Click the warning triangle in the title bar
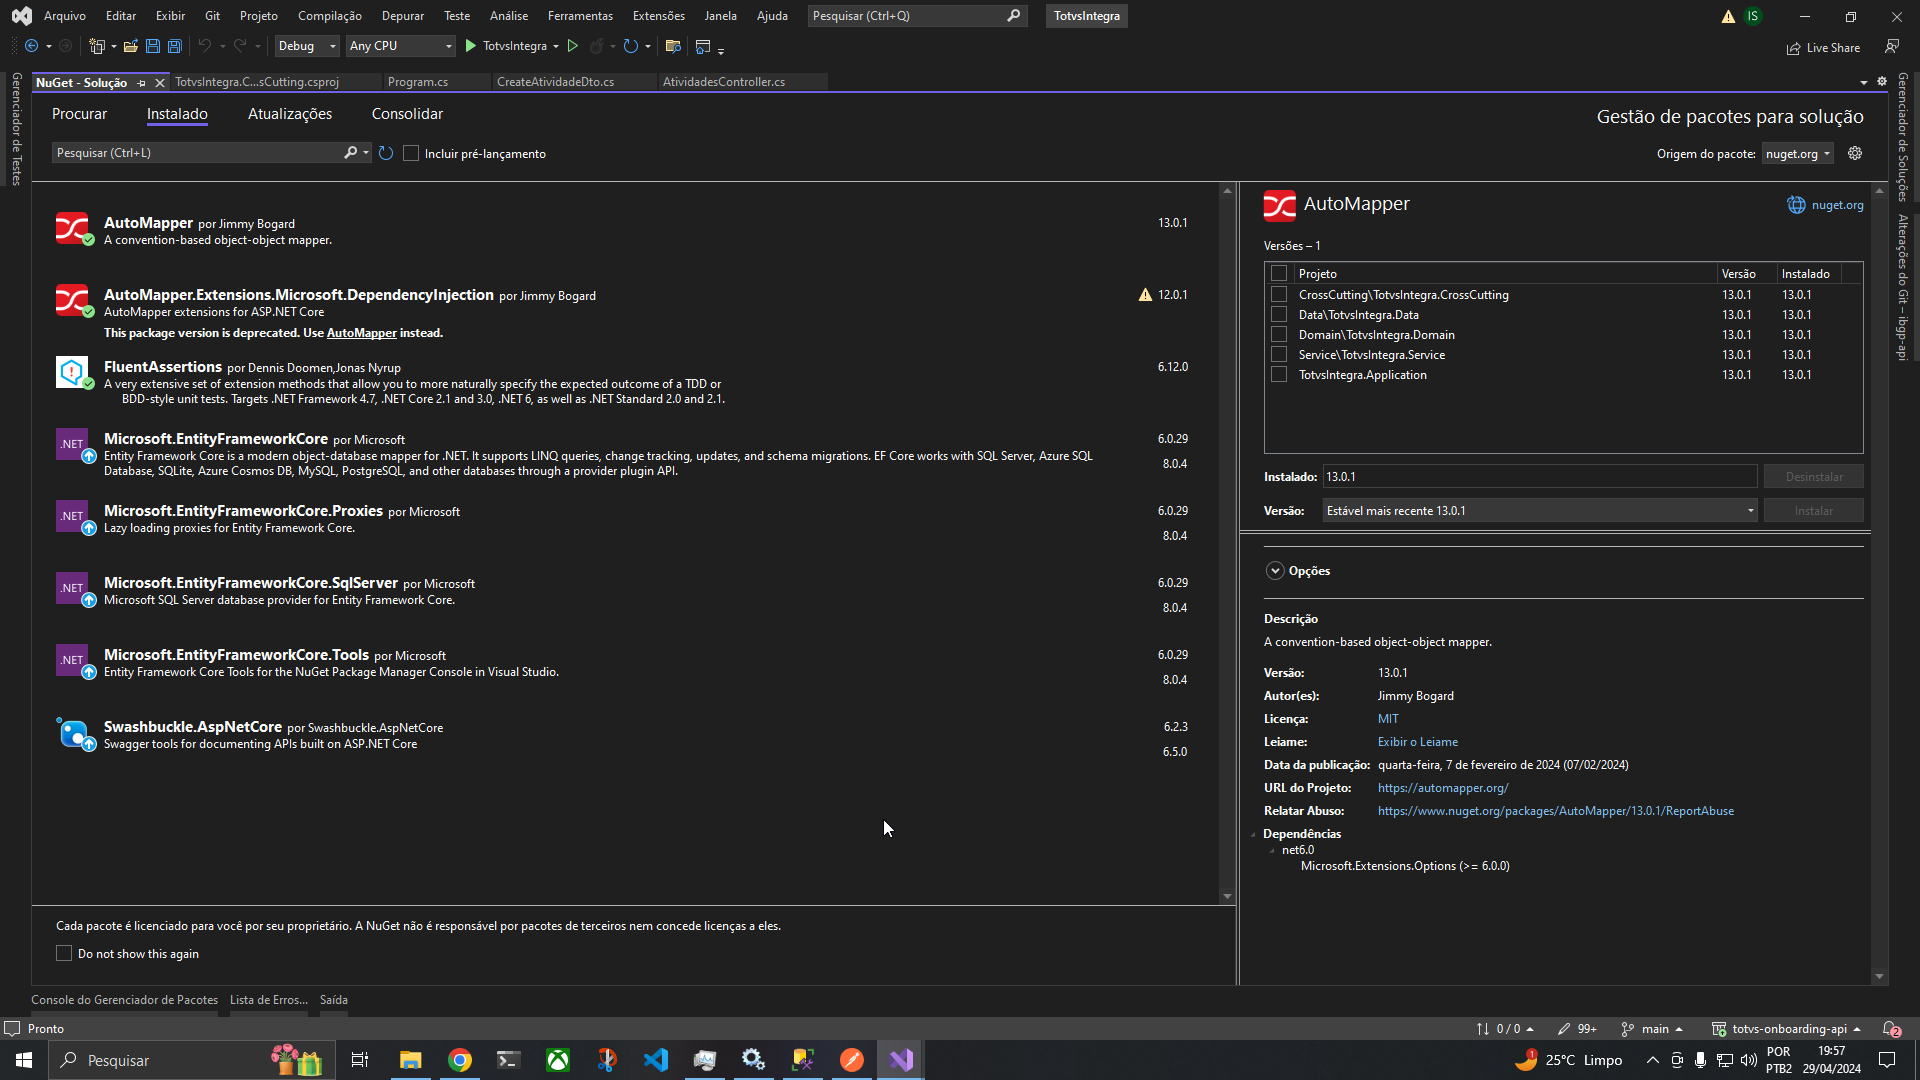 pos(1728,16)
